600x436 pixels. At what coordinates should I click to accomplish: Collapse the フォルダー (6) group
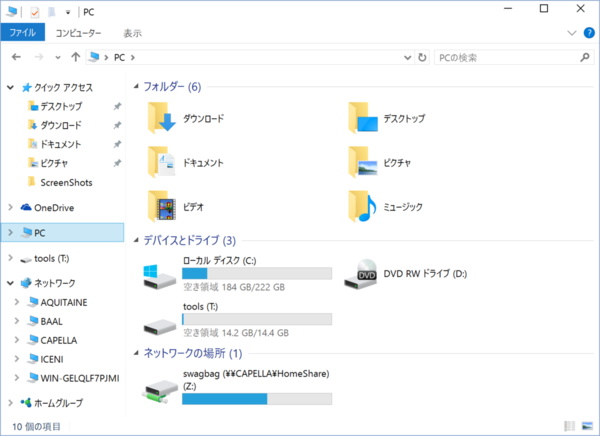pos(136,87)
